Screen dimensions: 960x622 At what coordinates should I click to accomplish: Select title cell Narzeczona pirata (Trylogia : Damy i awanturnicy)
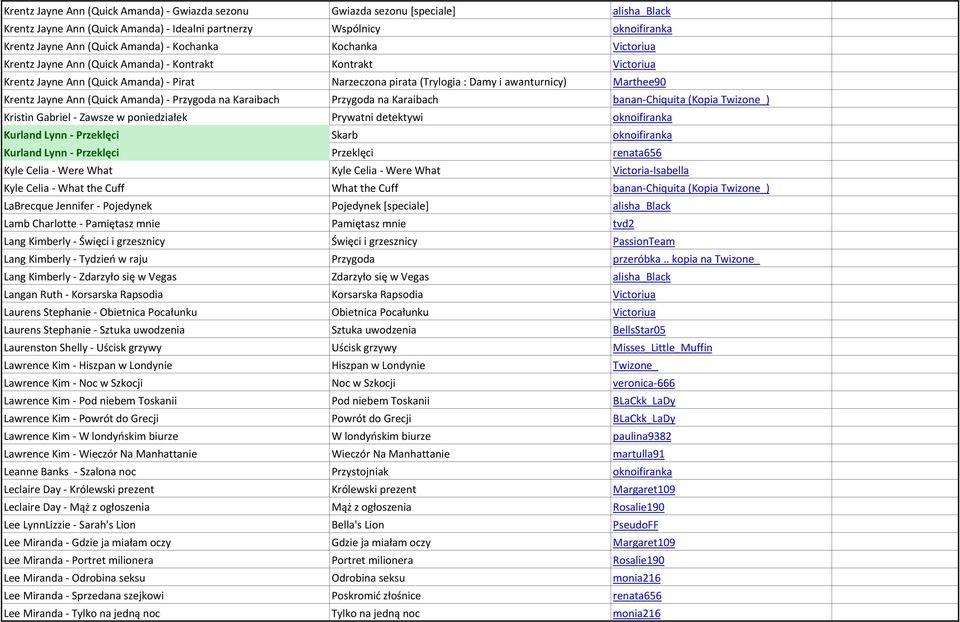tap(470, 82)
